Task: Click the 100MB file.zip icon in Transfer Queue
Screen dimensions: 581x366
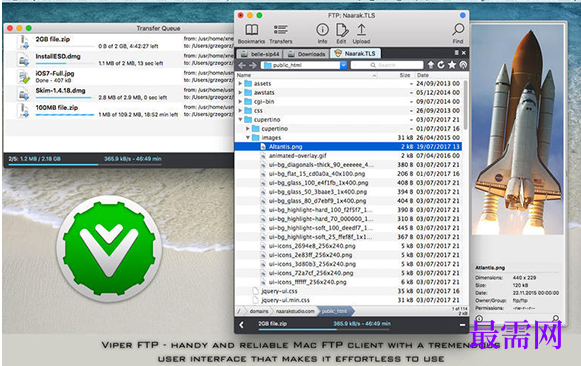Action: pos(23,111)
